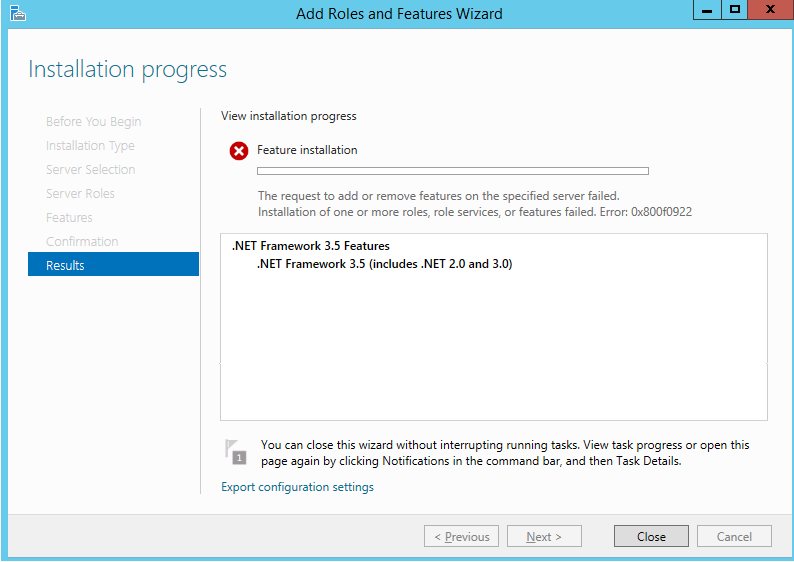Click the wizard icon in title bar
Image resolution: width=794 pixels, height=562 pixels.
pyautogui.click(x=18, y=13)
